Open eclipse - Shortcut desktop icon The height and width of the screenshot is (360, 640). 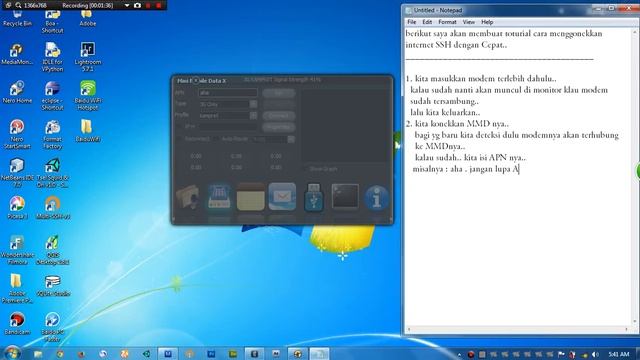tap(52, 95)
